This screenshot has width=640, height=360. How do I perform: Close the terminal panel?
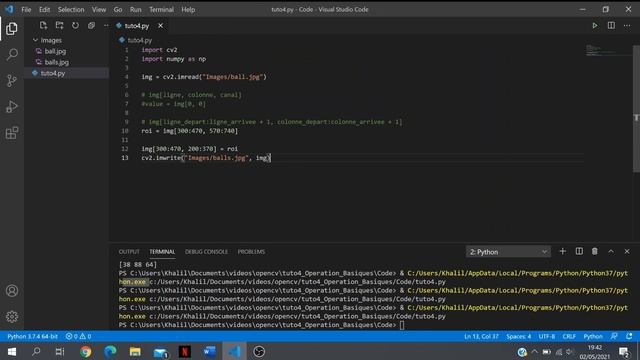[627, 251]
